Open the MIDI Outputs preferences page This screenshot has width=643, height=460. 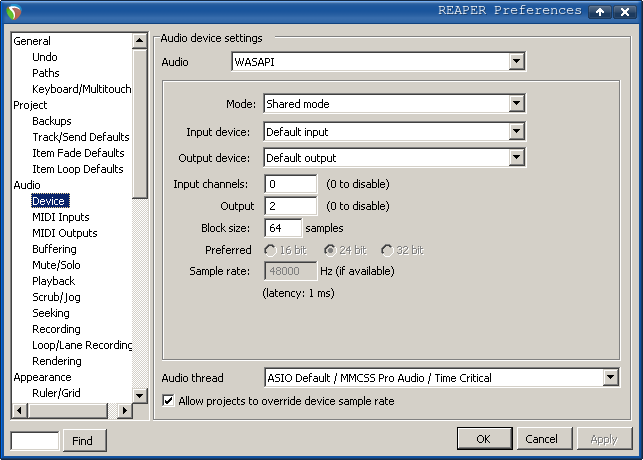point(65,233)
